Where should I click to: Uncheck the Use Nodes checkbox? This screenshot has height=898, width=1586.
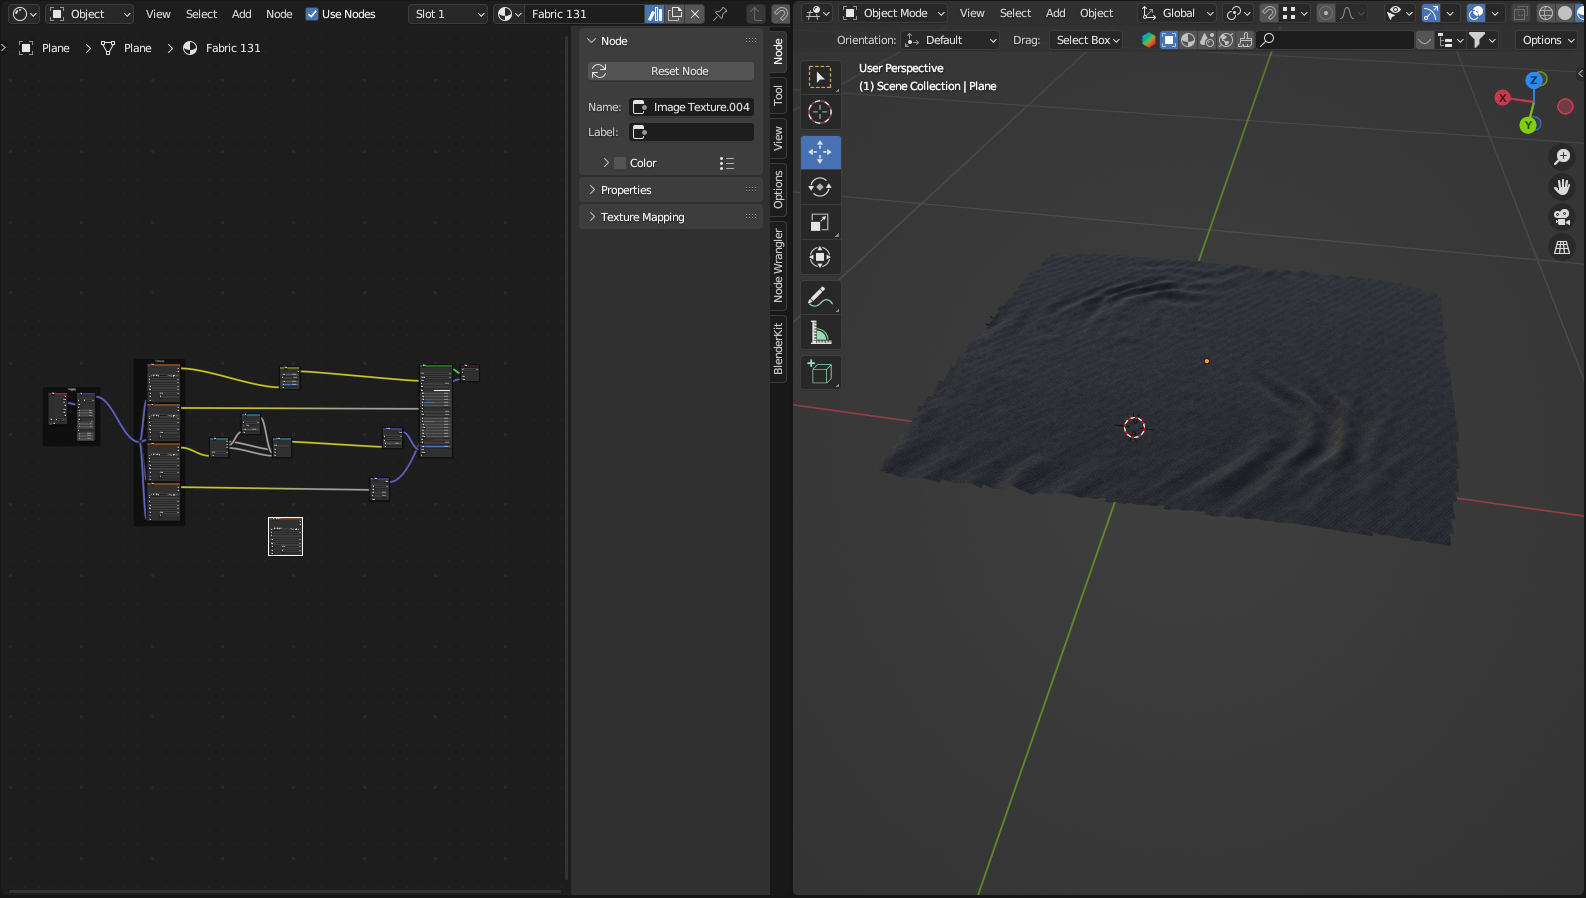(x=312, y=14)
